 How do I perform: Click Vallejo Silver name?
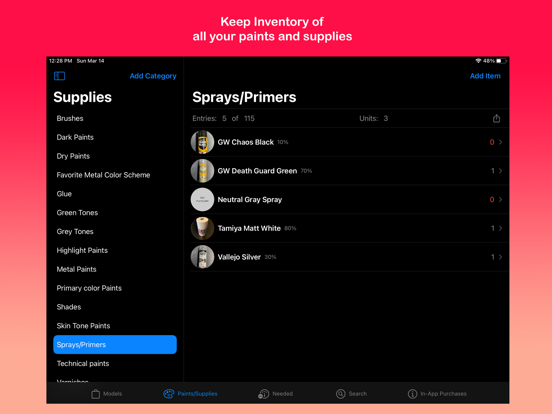239,257
